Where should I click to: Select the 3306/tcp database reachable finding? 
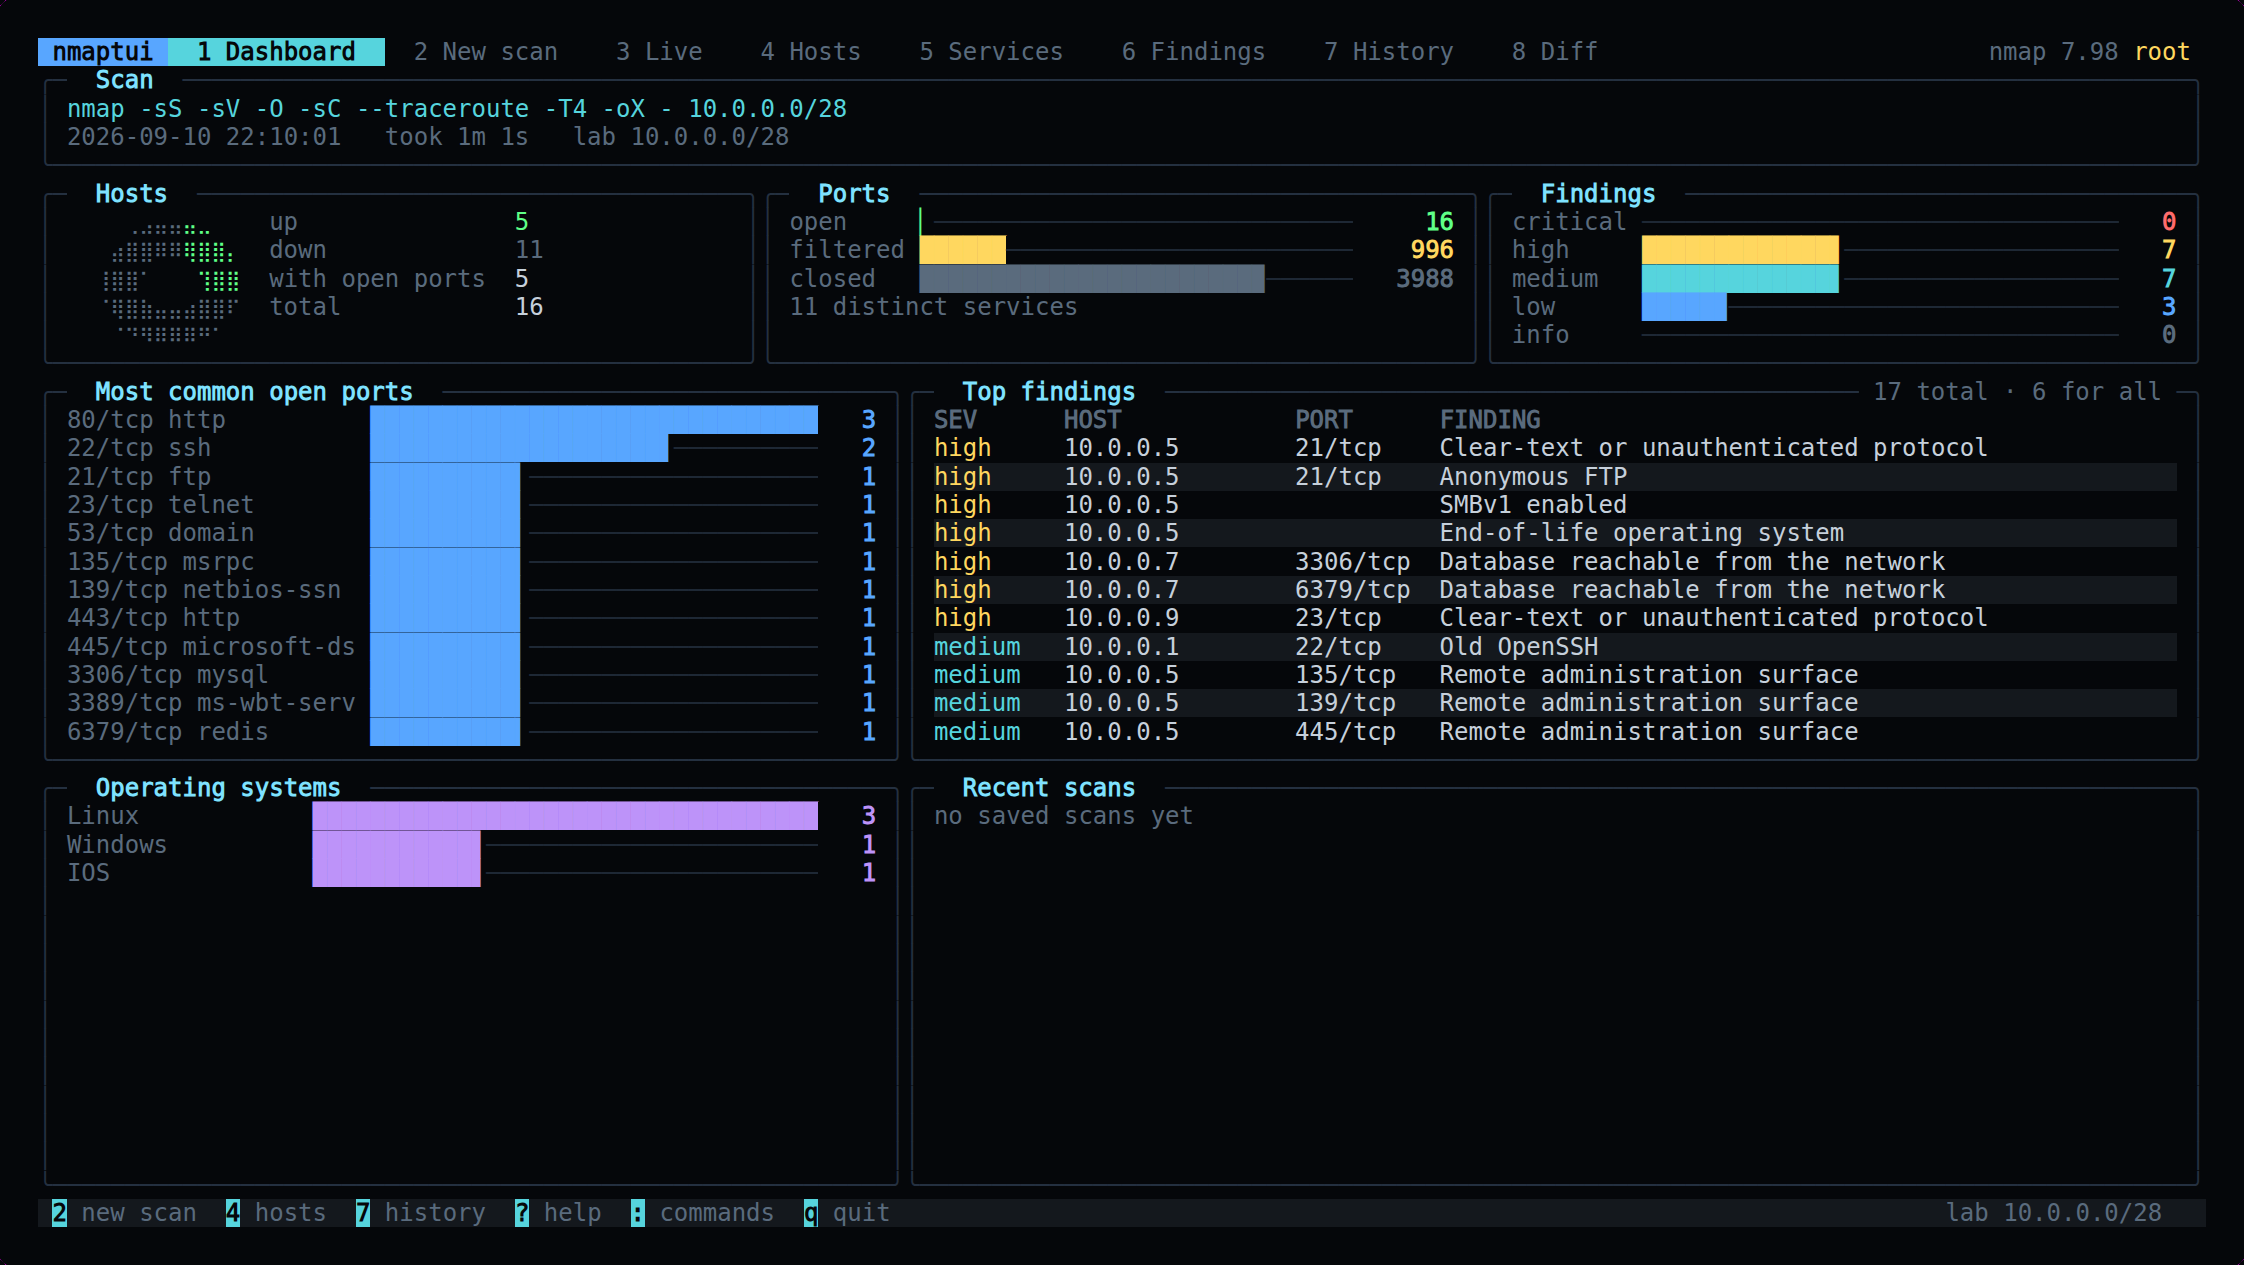point(1555,562)
